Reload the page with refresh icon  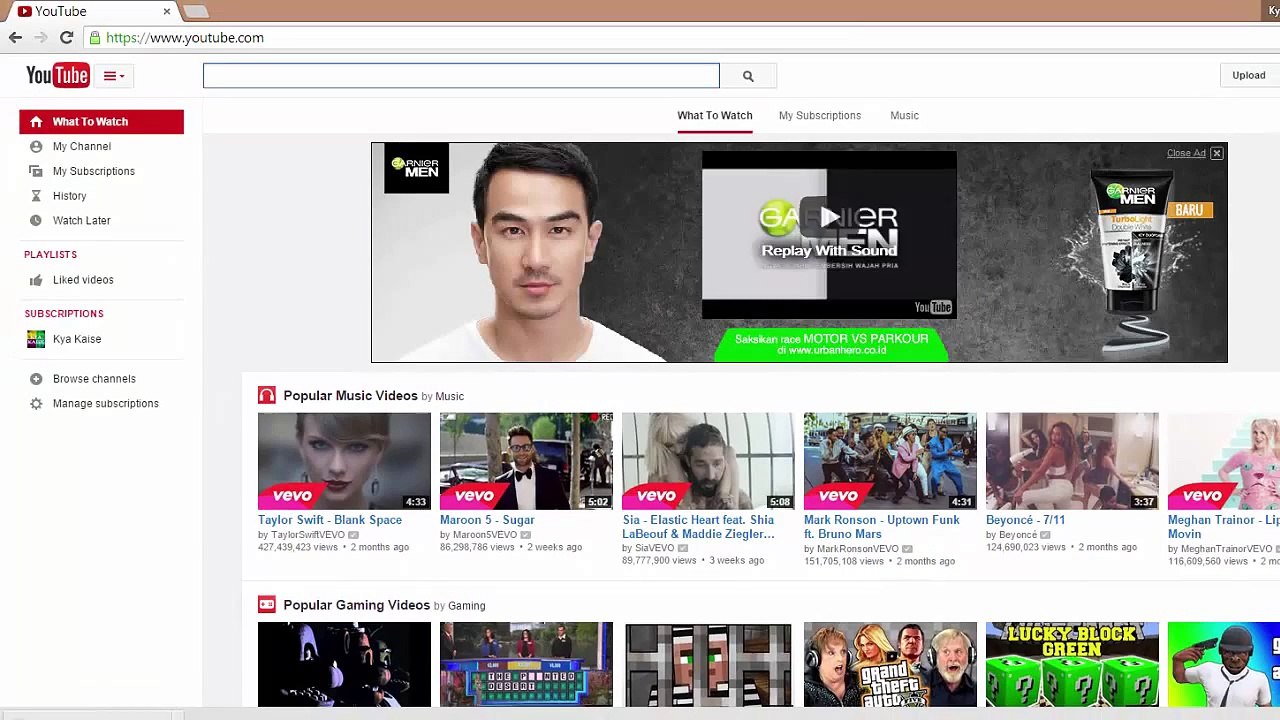pos(67,38)
